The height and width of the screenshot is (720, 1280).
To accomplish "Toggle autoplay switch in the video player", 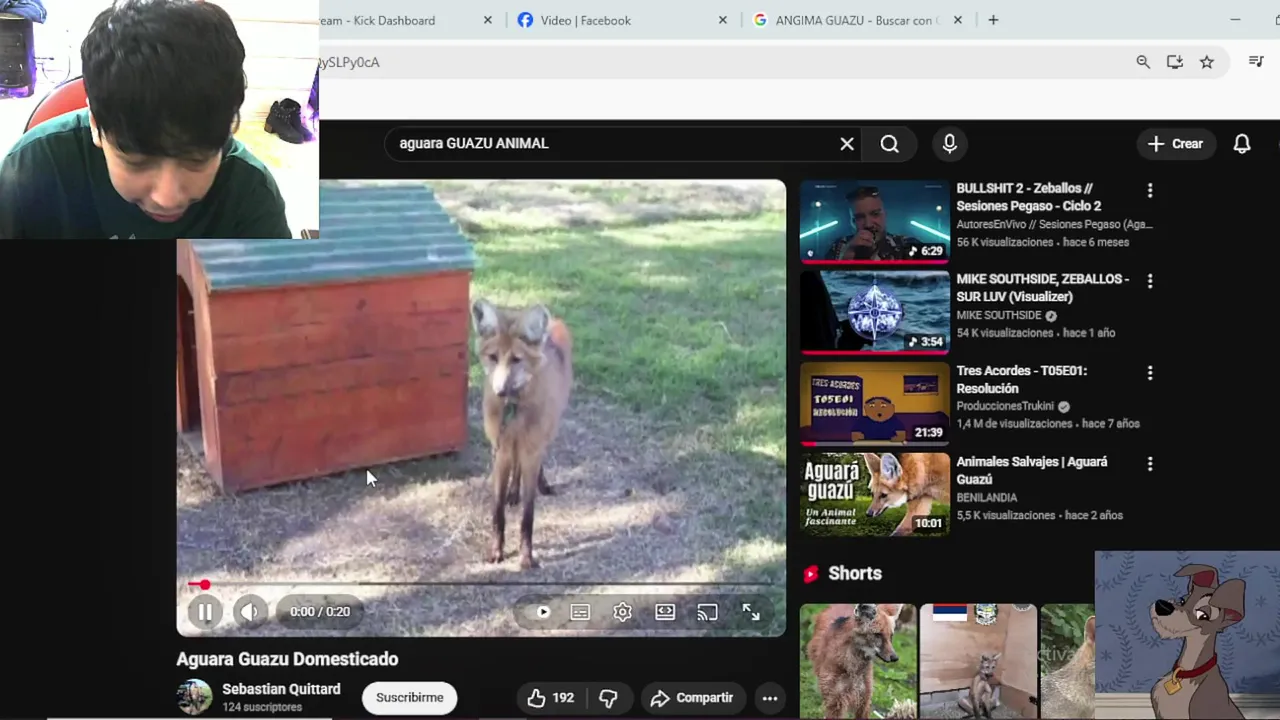I will tap(543, 612).
